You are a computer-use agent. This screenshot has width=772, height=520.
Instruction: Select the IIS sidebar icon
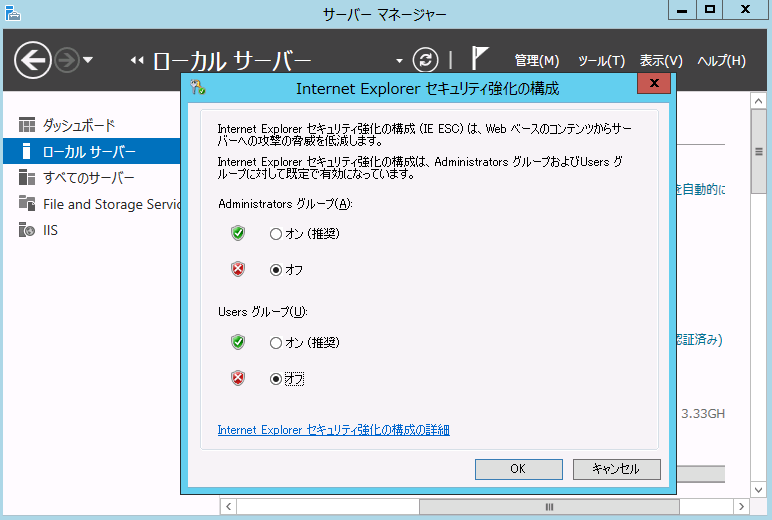pyautogui.click(x=27, y=230)
